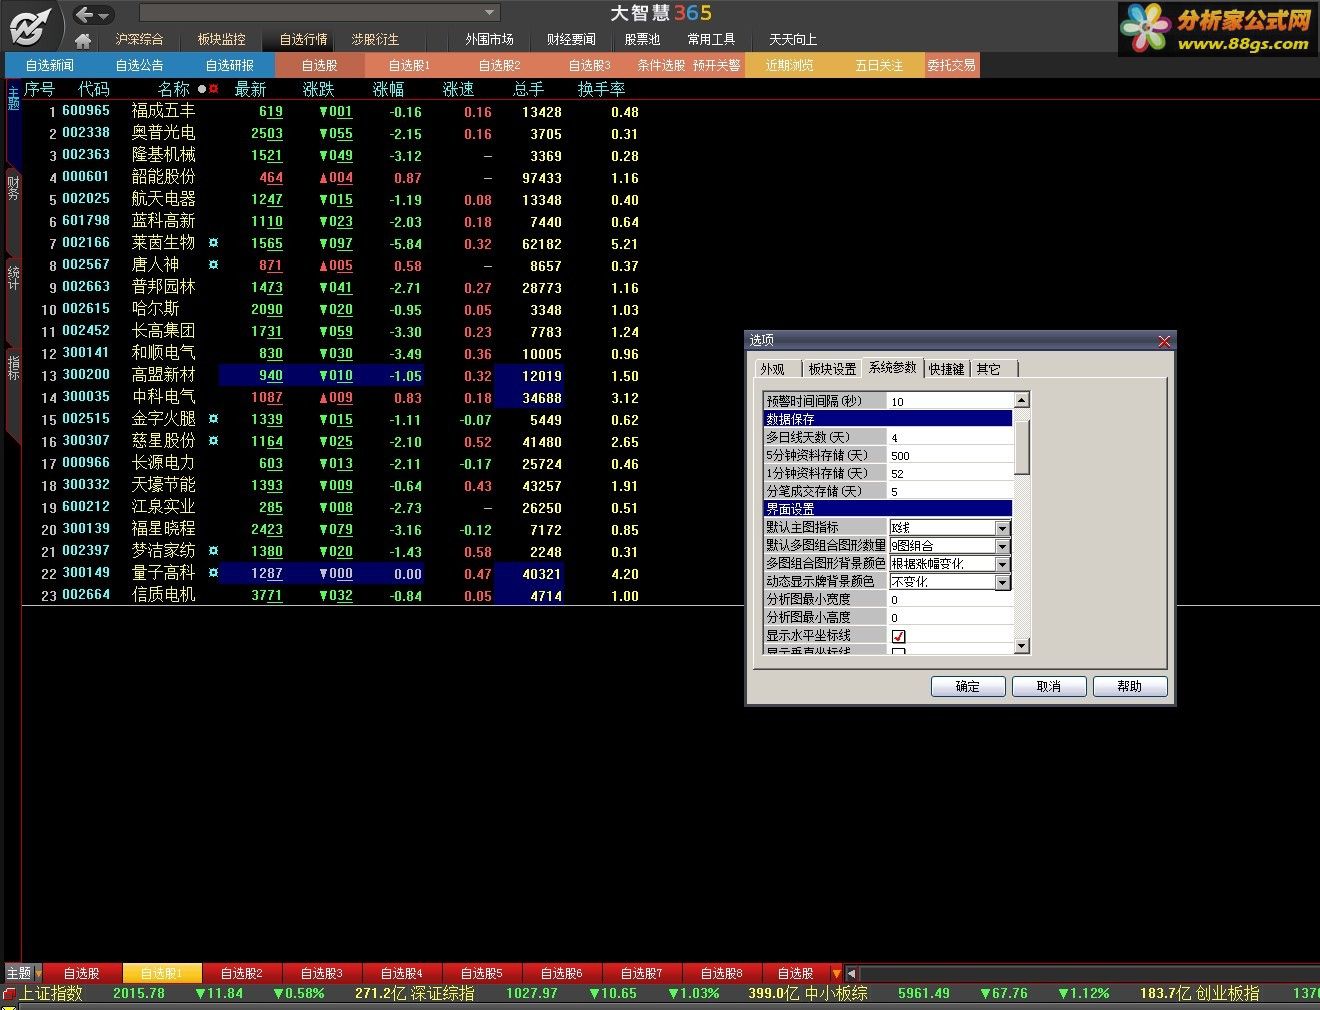Click the settings list scroll down arrow
1320x1010 pixels.
pos(1022,647)
